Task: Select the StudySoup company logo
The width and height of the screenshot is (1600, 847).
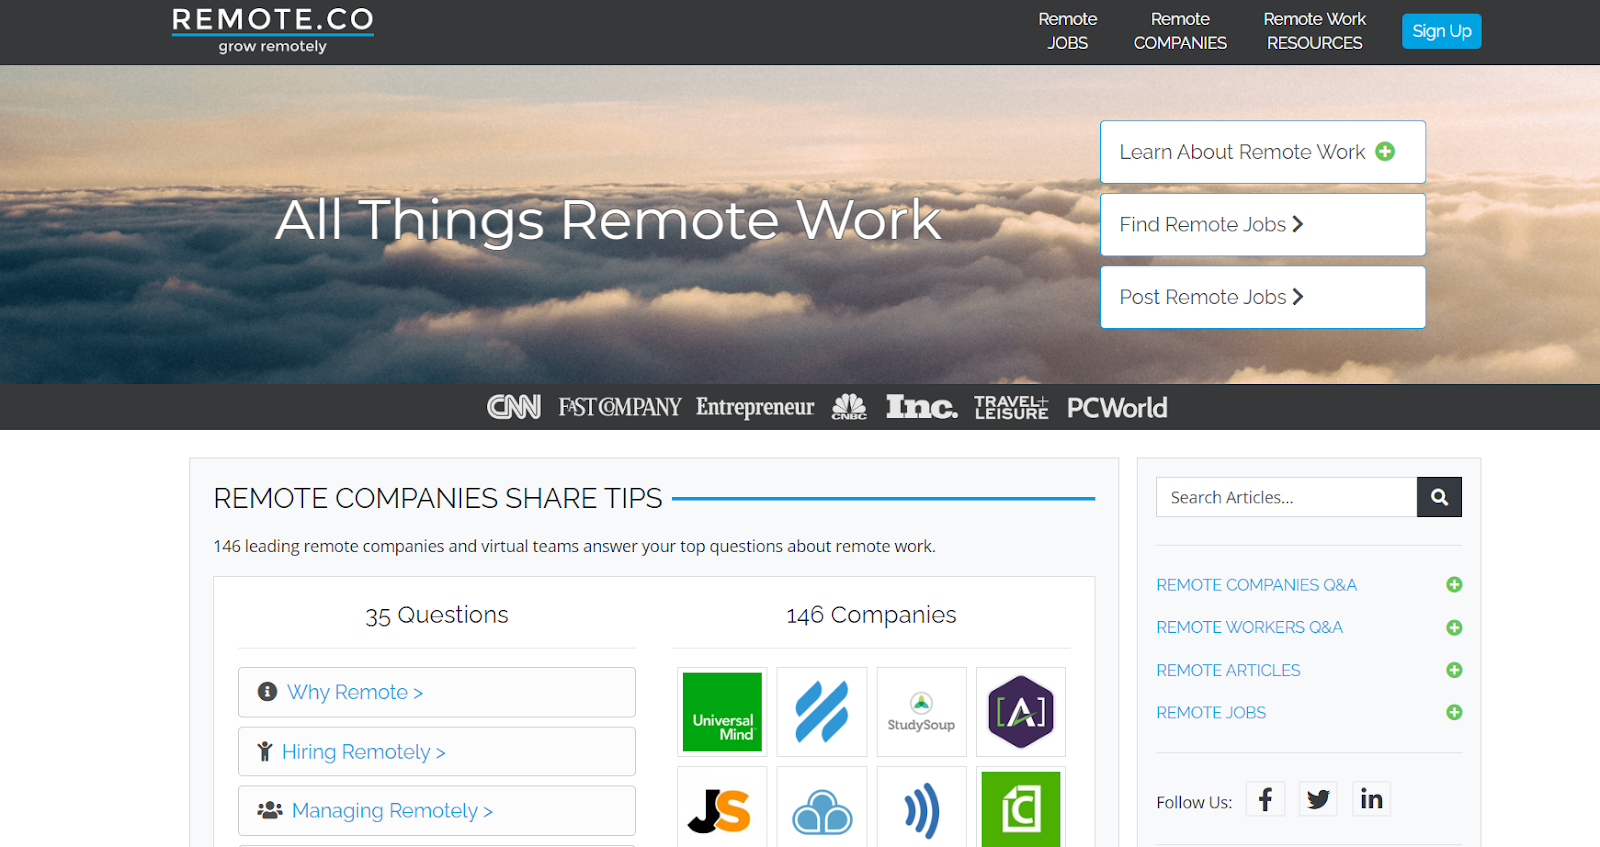Action: (921, 712)
